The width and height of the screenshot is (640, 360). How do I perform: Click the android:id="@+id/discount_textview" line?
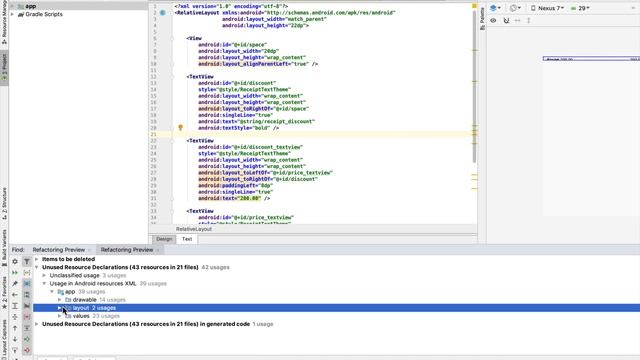[x=251, y=147]
